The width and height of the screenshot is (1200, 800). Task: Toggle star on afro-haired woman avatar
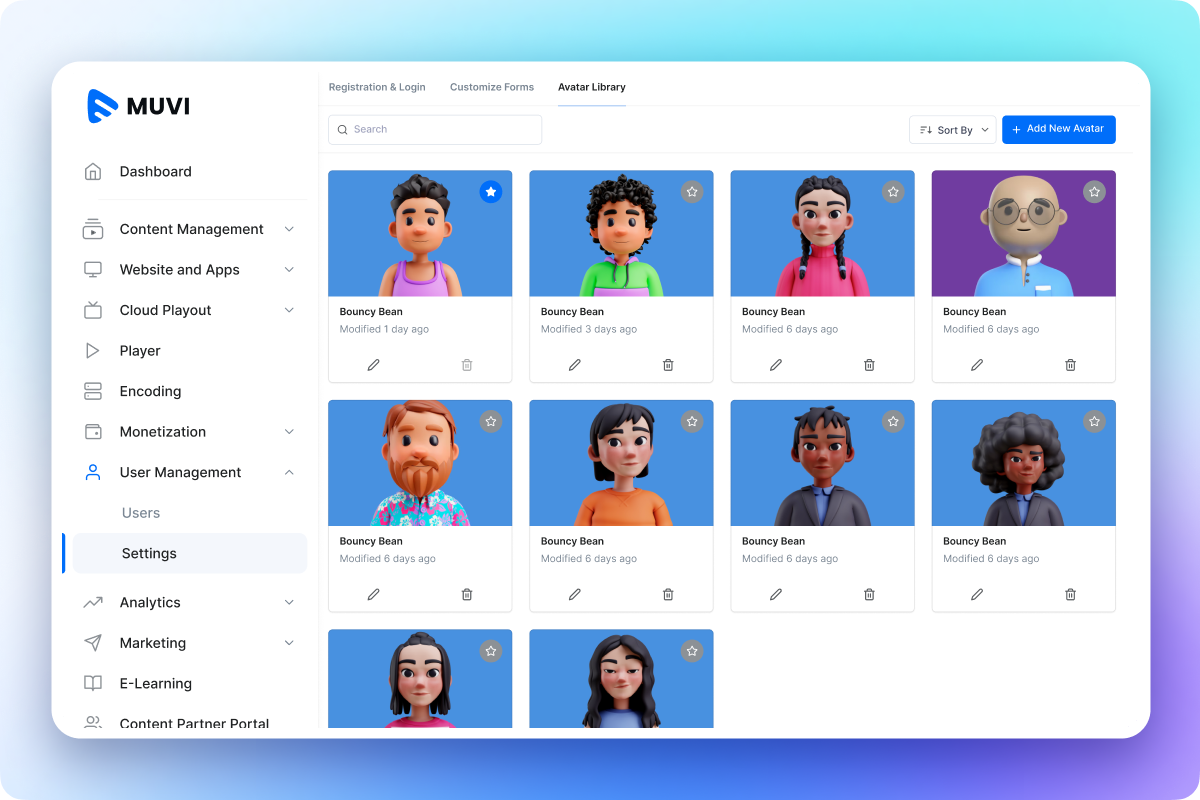pyautogui.click(x=1094, y=421)
